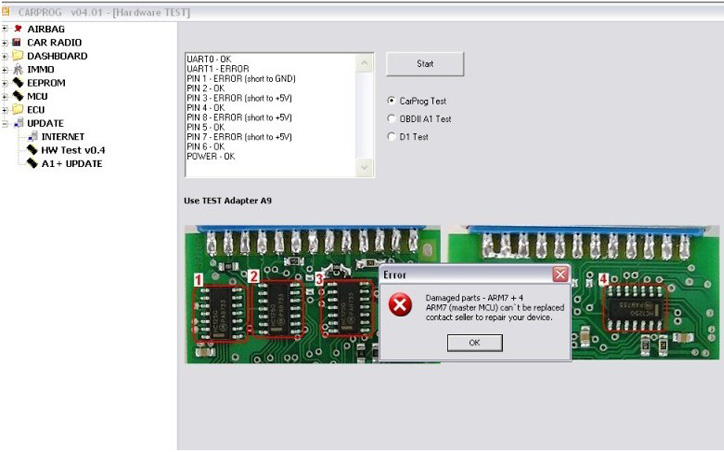Select the D1 Test radio button
Screen dimensions: 724x452
[x=392, y=136]
